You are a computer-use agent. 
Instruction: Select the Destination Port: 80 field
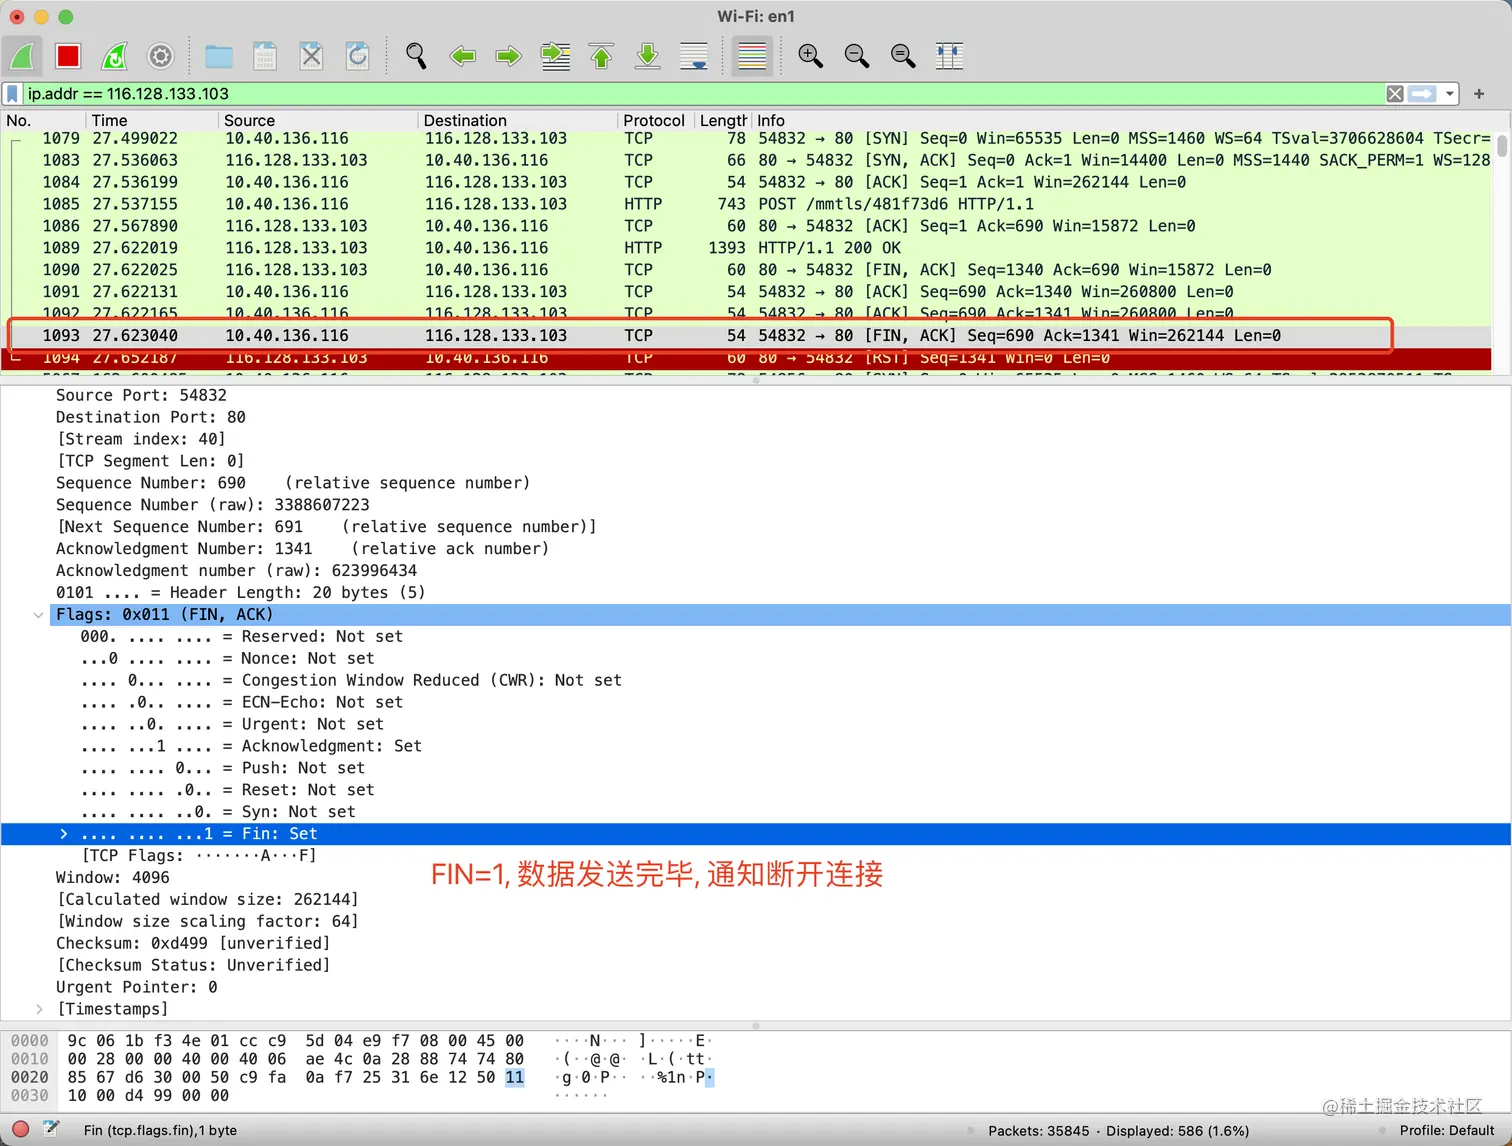[x=150, y=417]
